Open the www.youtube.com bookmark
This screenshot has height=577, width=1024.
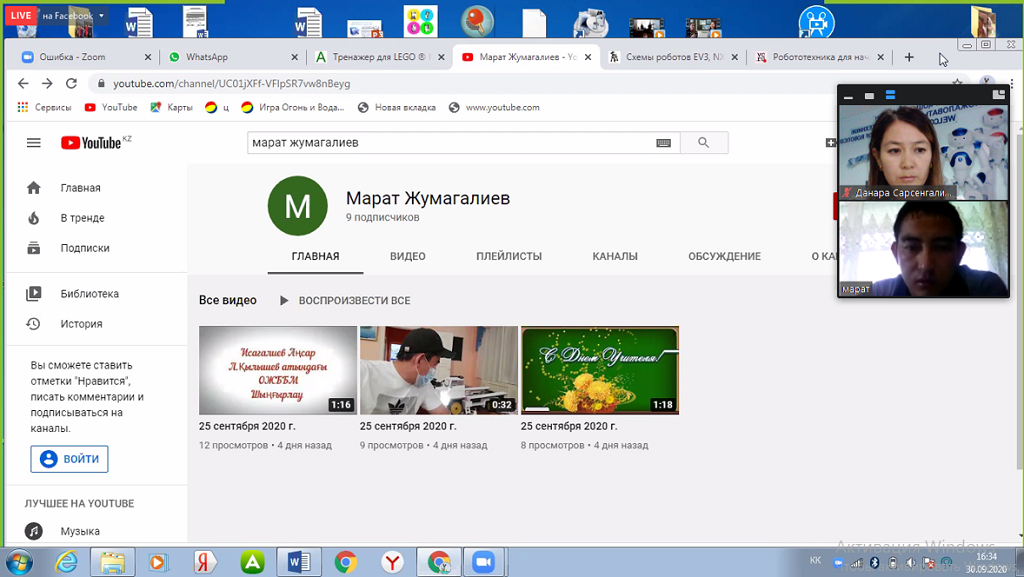pos(494,107)
